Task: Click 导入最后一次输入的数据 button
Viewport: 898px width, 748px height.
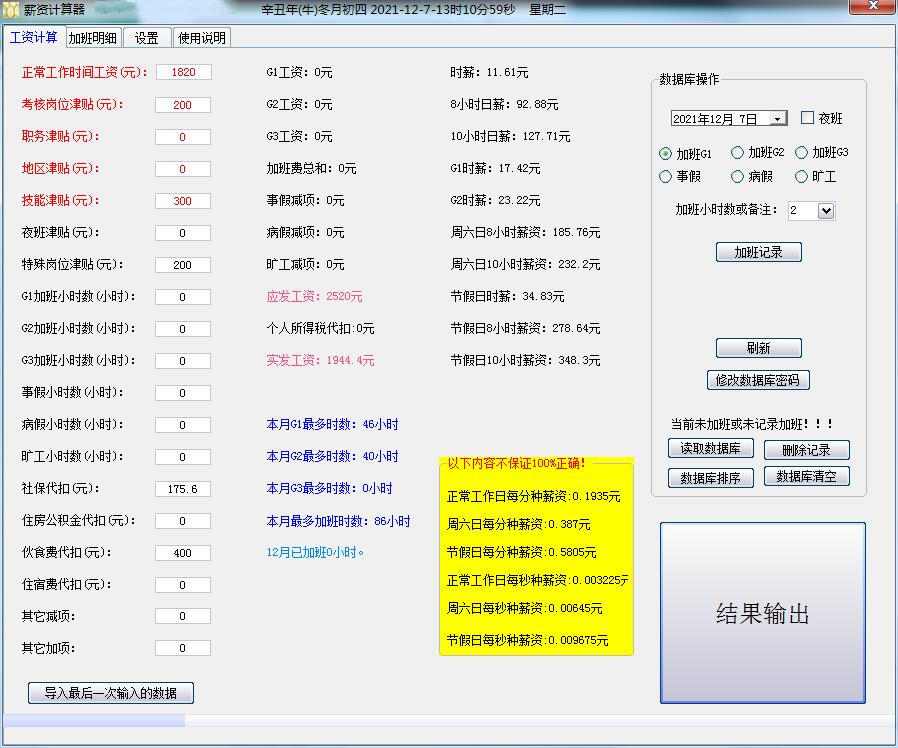Action: [111, 693]
